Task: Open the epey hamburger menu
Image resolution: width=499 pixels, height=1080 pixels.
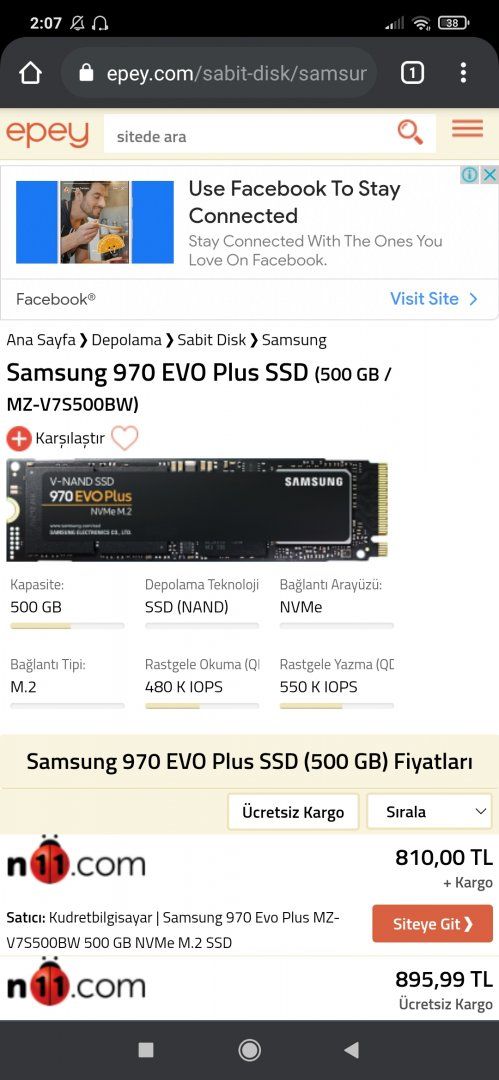Action: click(467, 129)
